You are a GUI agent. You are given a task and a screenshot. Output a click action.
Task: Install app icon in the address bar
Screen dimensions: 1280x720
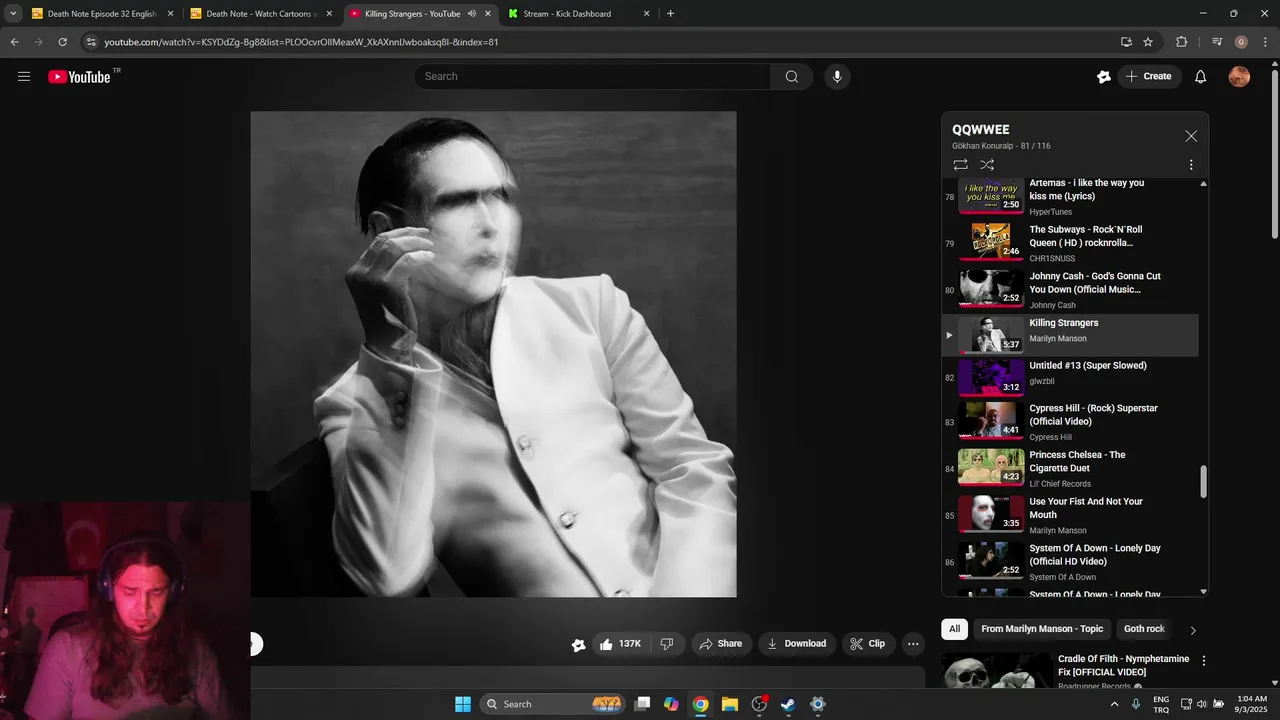pos(1126,42)
